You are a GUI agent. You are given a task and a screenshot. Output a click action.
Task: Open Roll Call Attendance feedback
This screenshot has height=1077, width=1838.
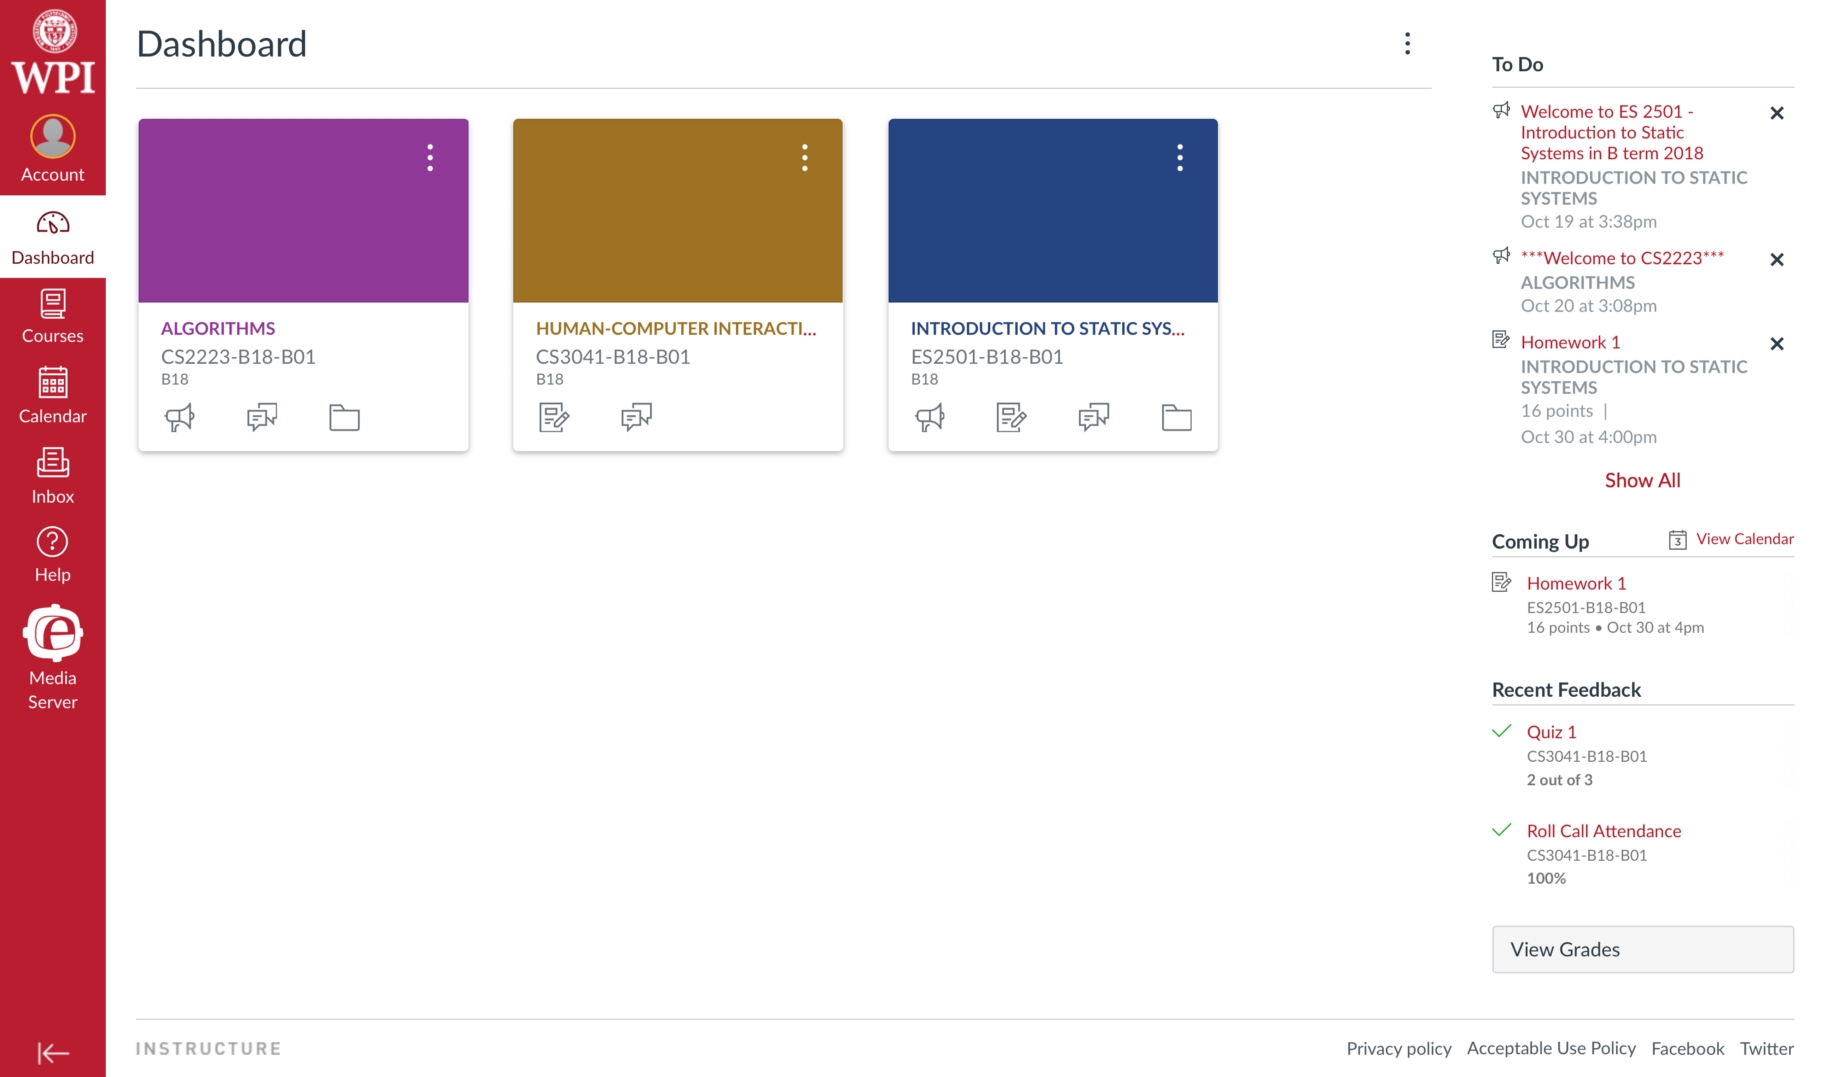point(1604,831)
